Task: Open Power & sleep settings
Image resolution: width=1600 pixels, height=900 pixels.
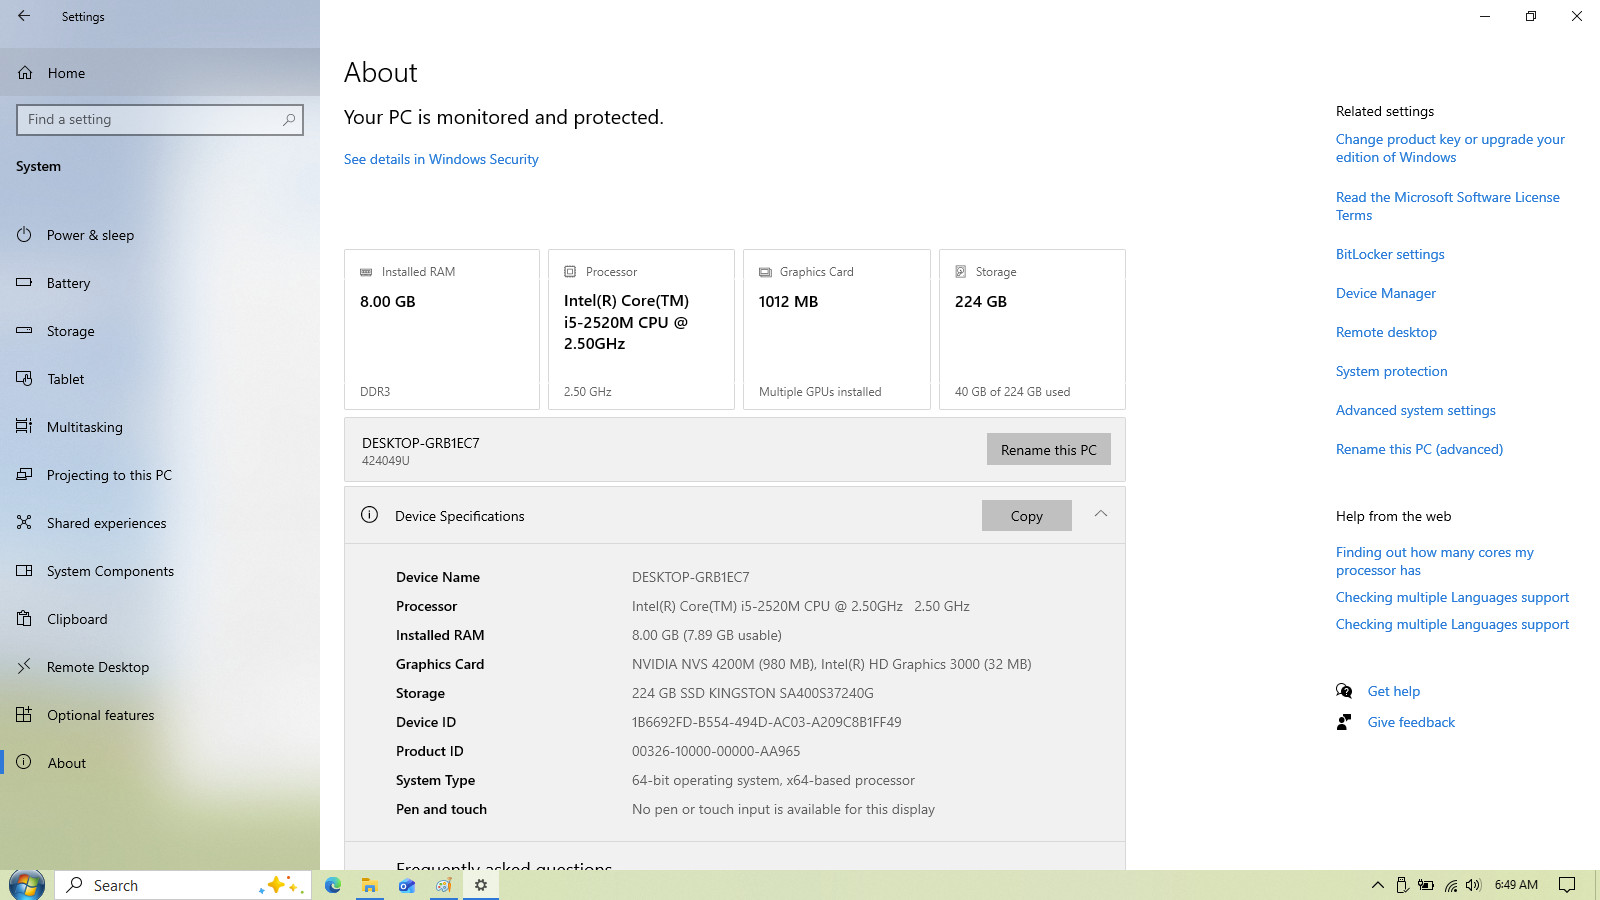Action: coord(160,235)
